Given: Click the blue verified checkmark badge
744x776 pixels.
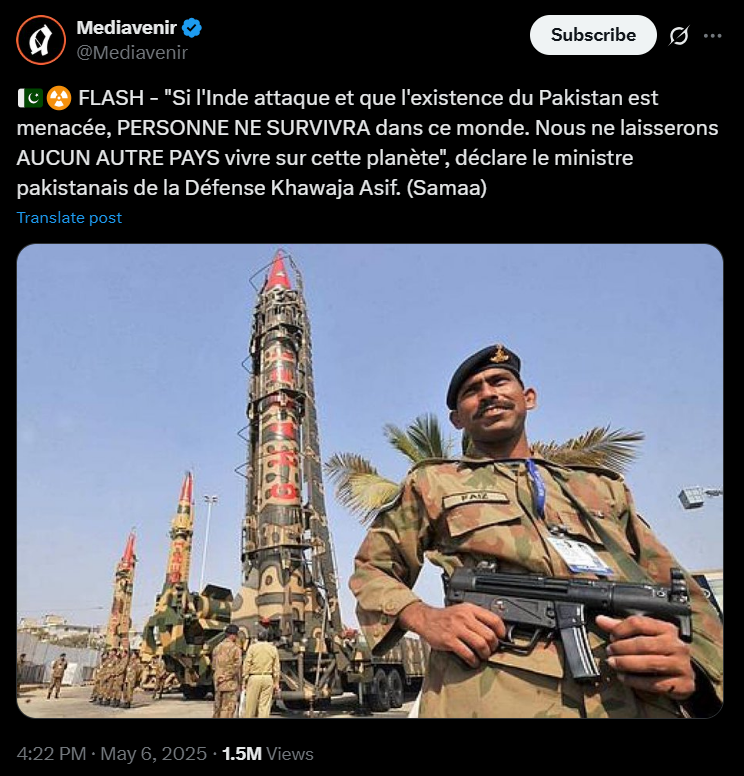Looking at the screenshot, I should pyautogui.click(x=192, y=28).
